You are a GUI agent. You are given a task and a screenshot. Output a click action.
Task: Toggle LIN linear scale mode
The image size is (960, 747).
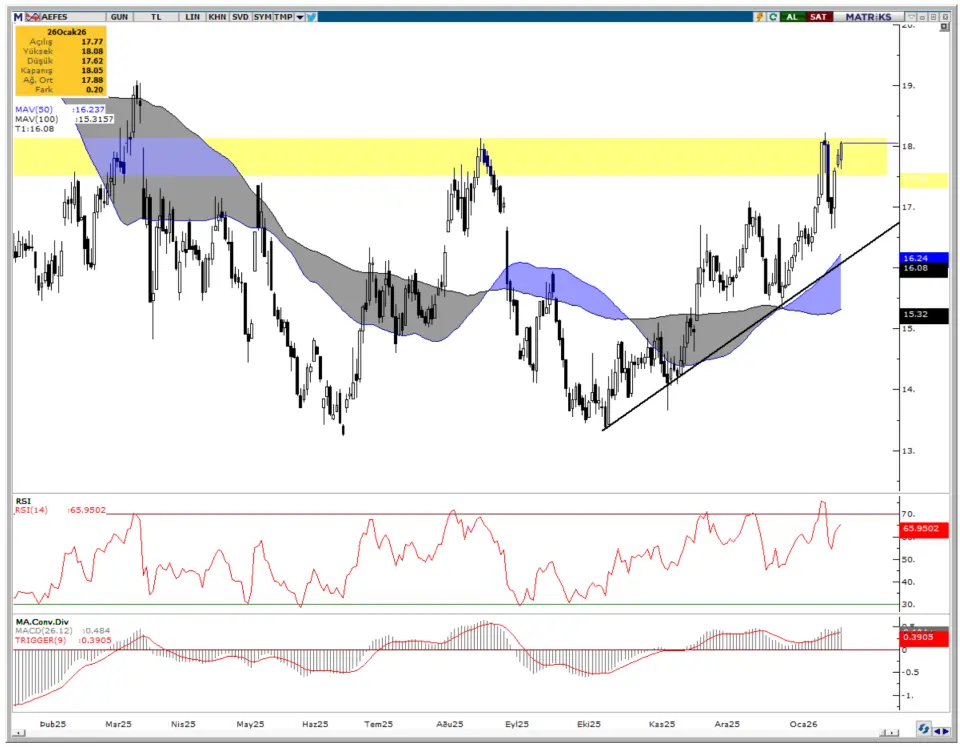click(191, 17)
